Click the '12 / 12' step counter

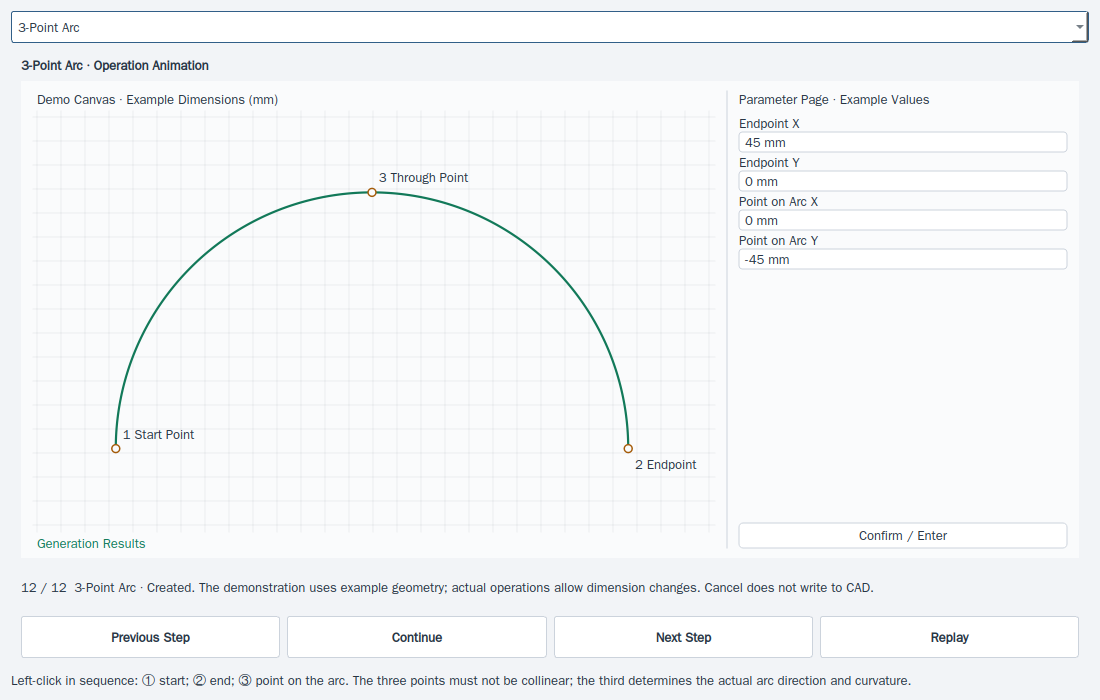pos(43,588)
